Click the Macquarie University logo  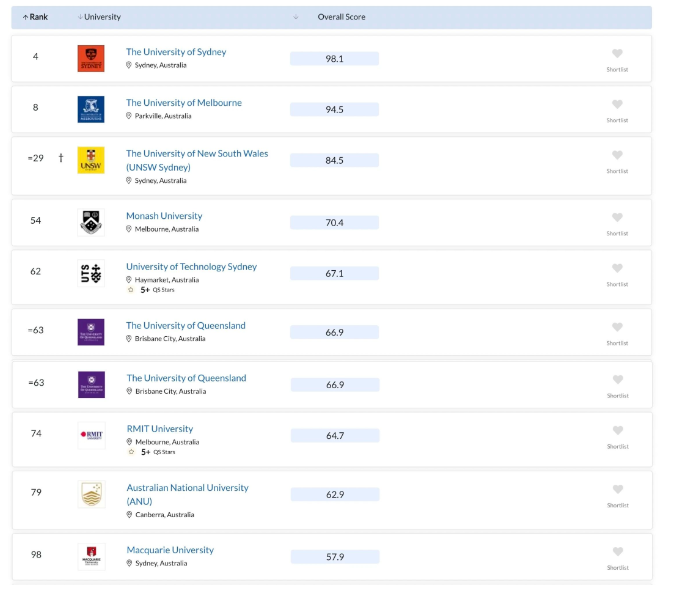coord(92,556)
